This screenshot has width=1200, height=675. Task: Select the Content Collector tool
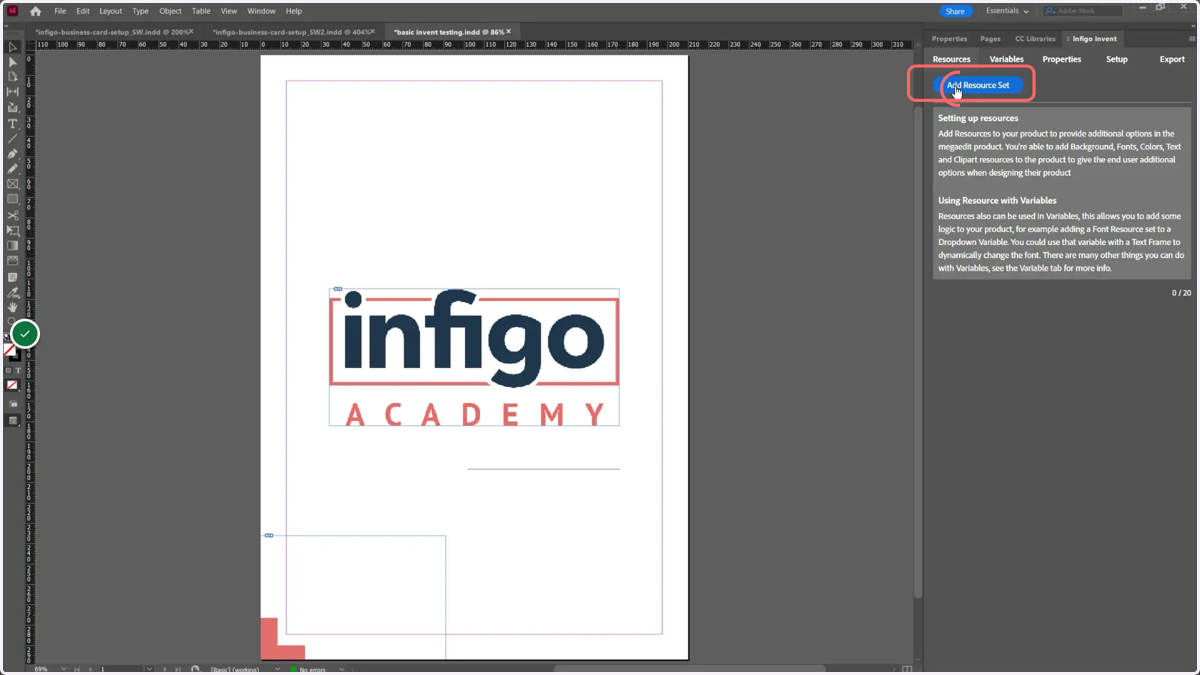13,108
